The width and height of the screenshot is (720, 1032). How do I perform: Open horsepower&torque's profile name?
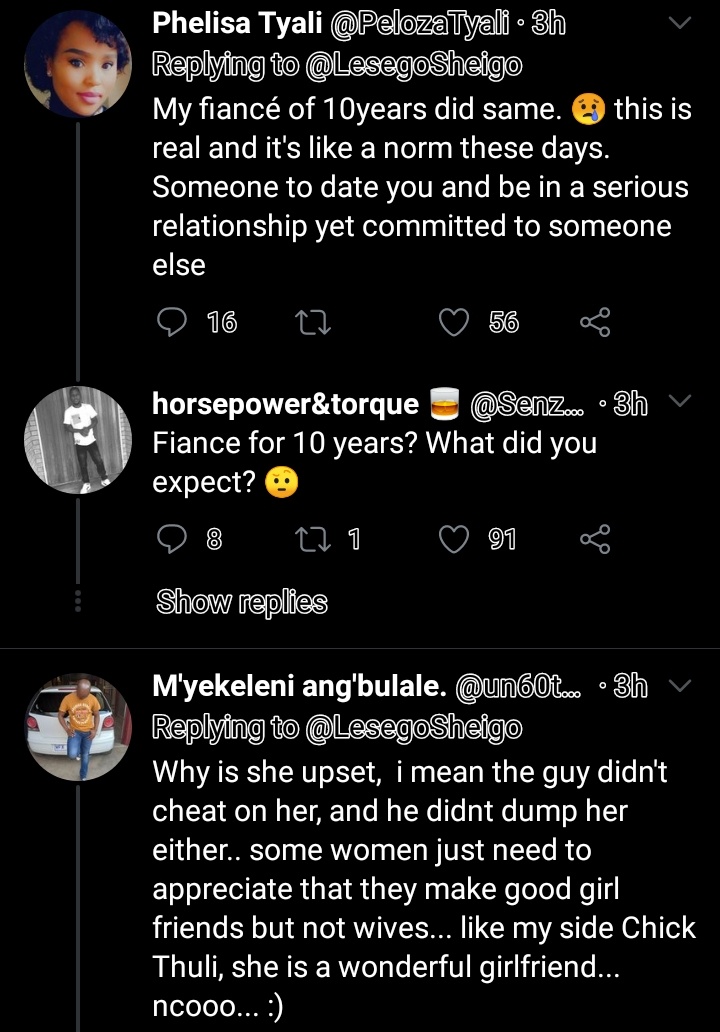coord(285,403)
